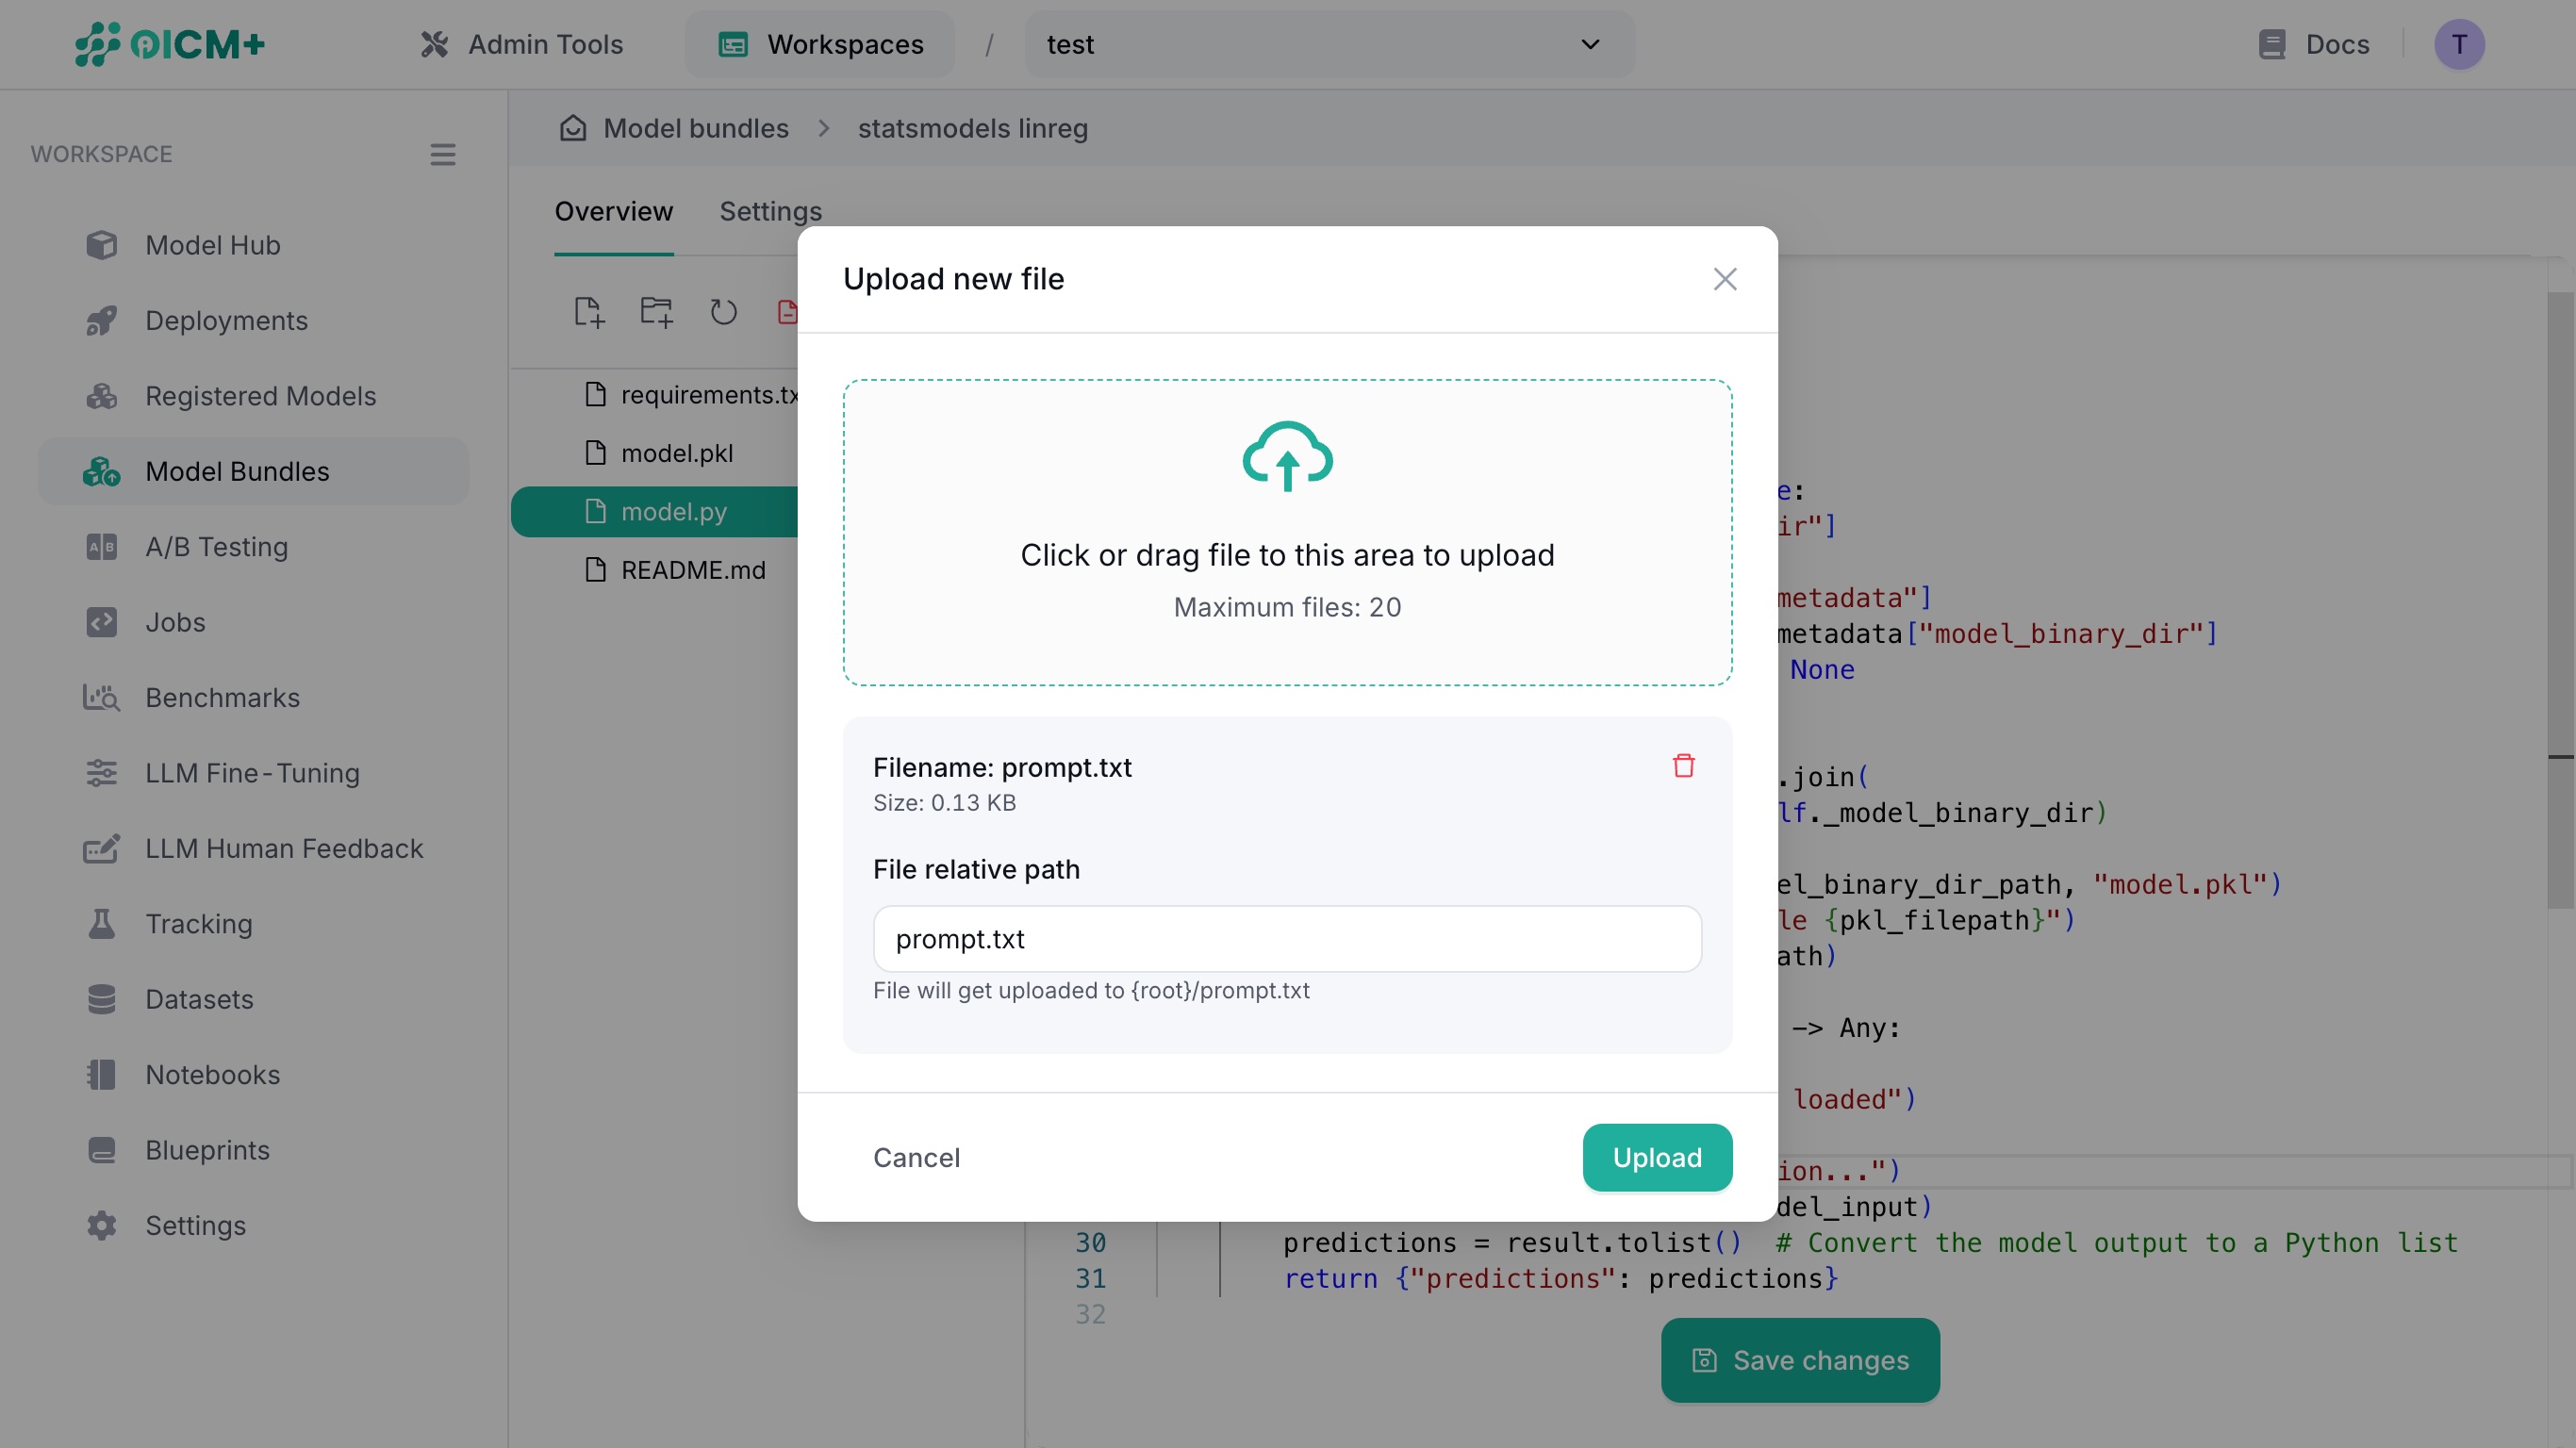
Task: Switch to the Settings tab
Action: pos(770,211)
